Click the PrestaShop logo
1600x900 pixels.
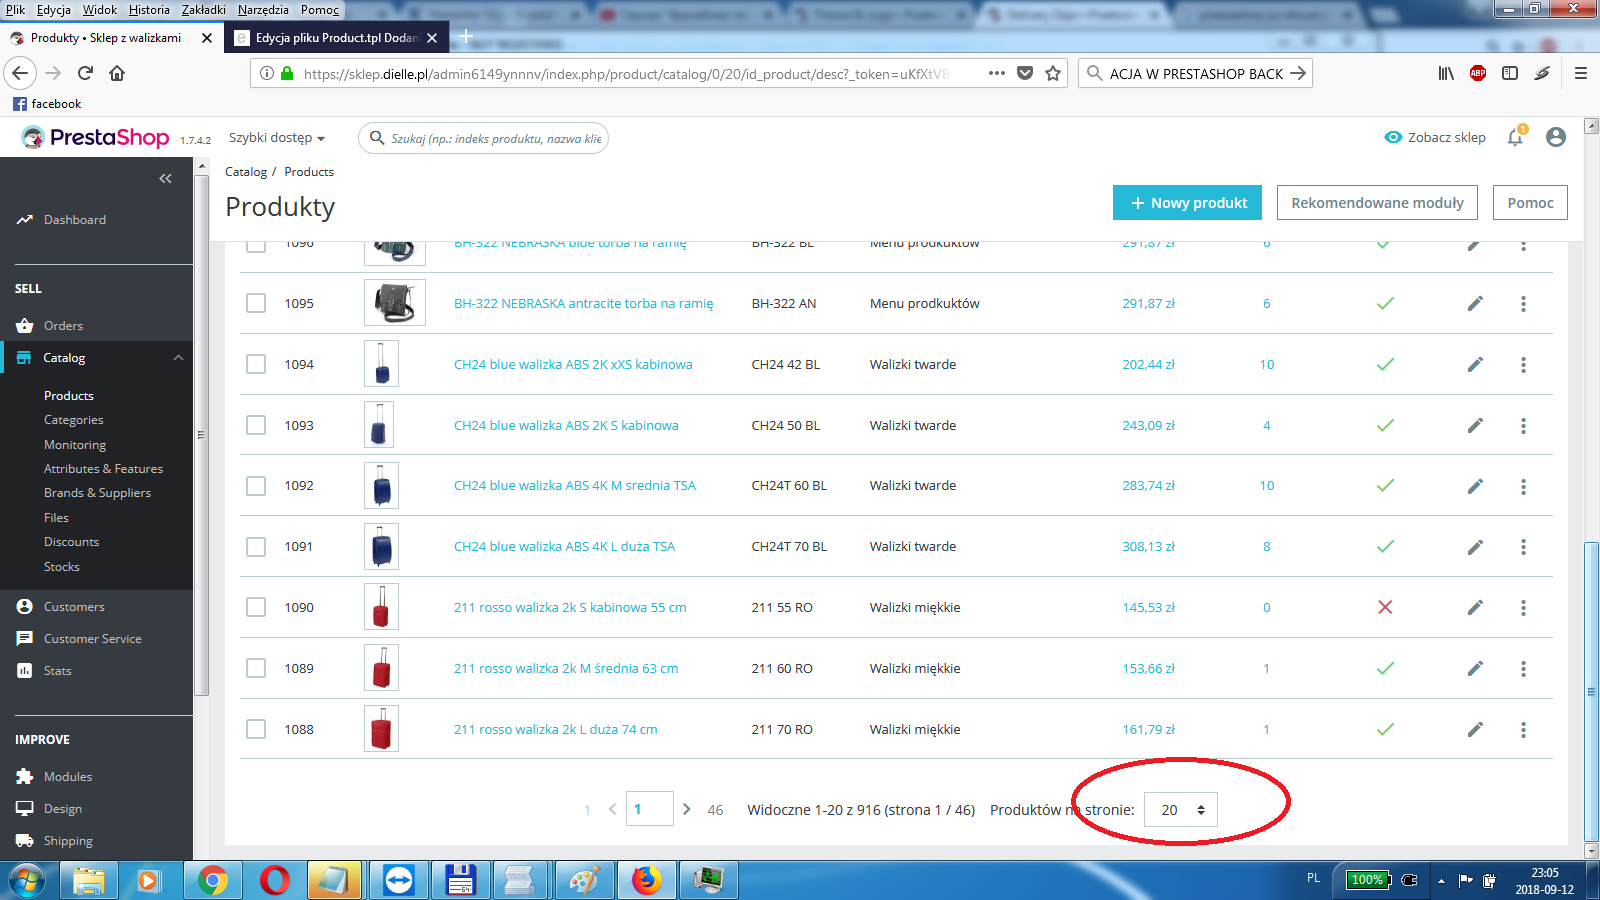coord(96,138)
